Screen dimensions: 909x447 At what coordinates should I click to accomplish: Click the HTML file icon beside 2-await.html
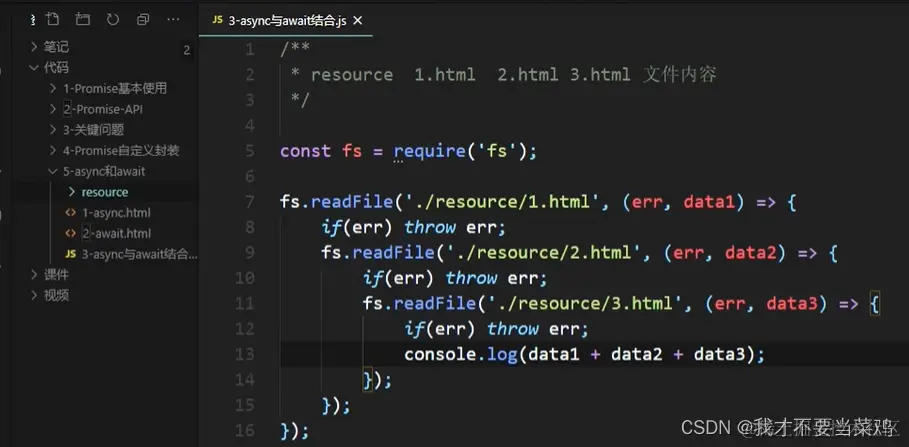pos(71,234)
